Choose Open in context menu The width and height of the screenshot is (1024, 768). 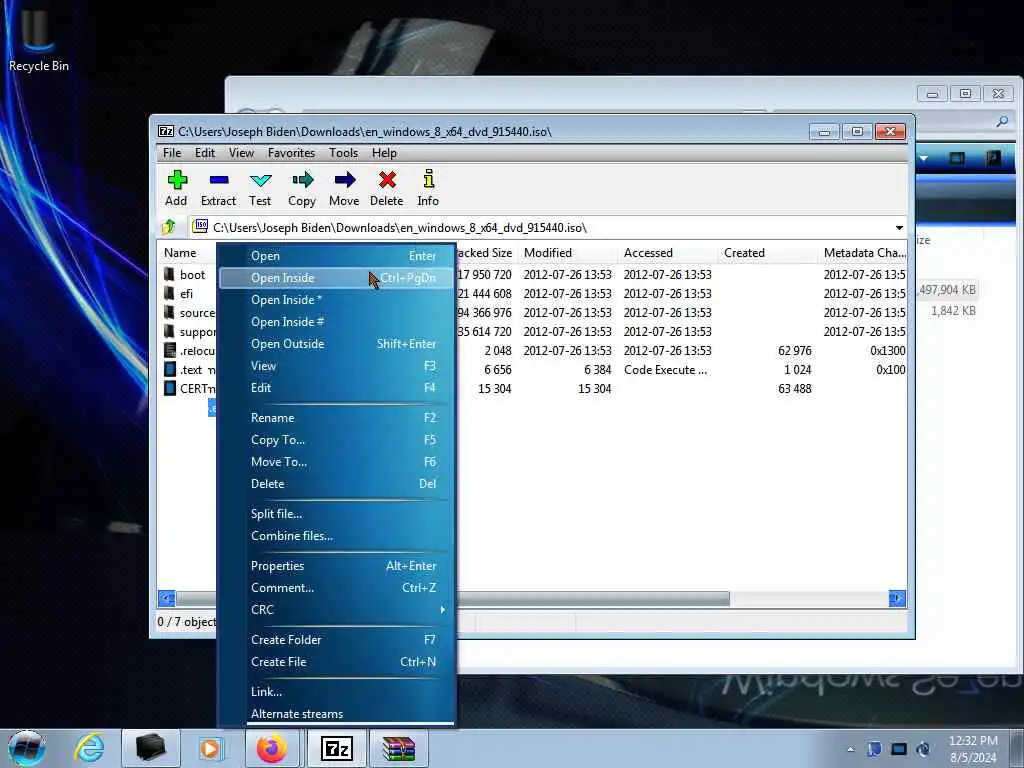pyautogui.click(x=336, y=256)
